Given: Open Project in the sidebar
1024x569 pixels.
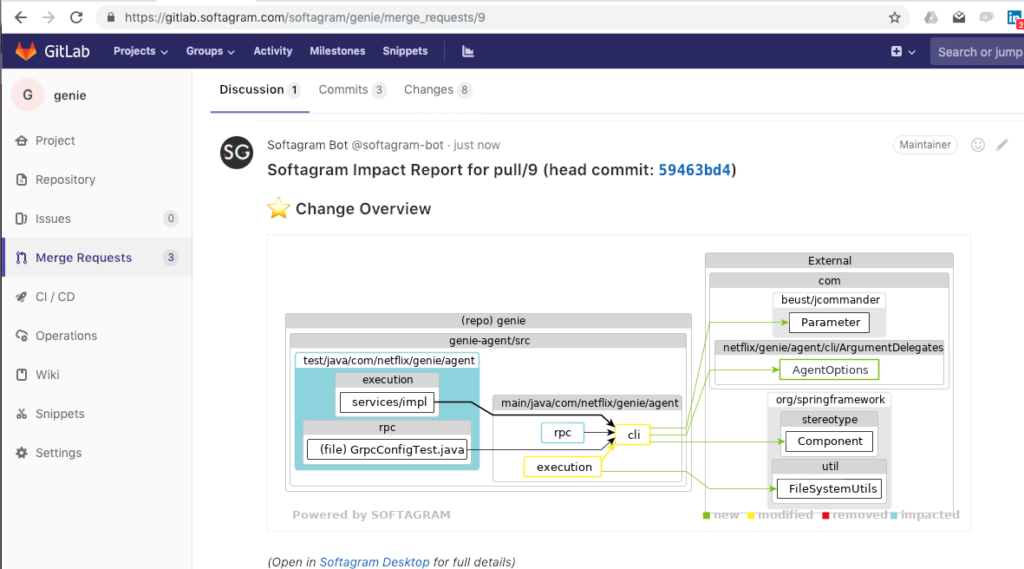Looking at the screenshot, I should [98, 140].
